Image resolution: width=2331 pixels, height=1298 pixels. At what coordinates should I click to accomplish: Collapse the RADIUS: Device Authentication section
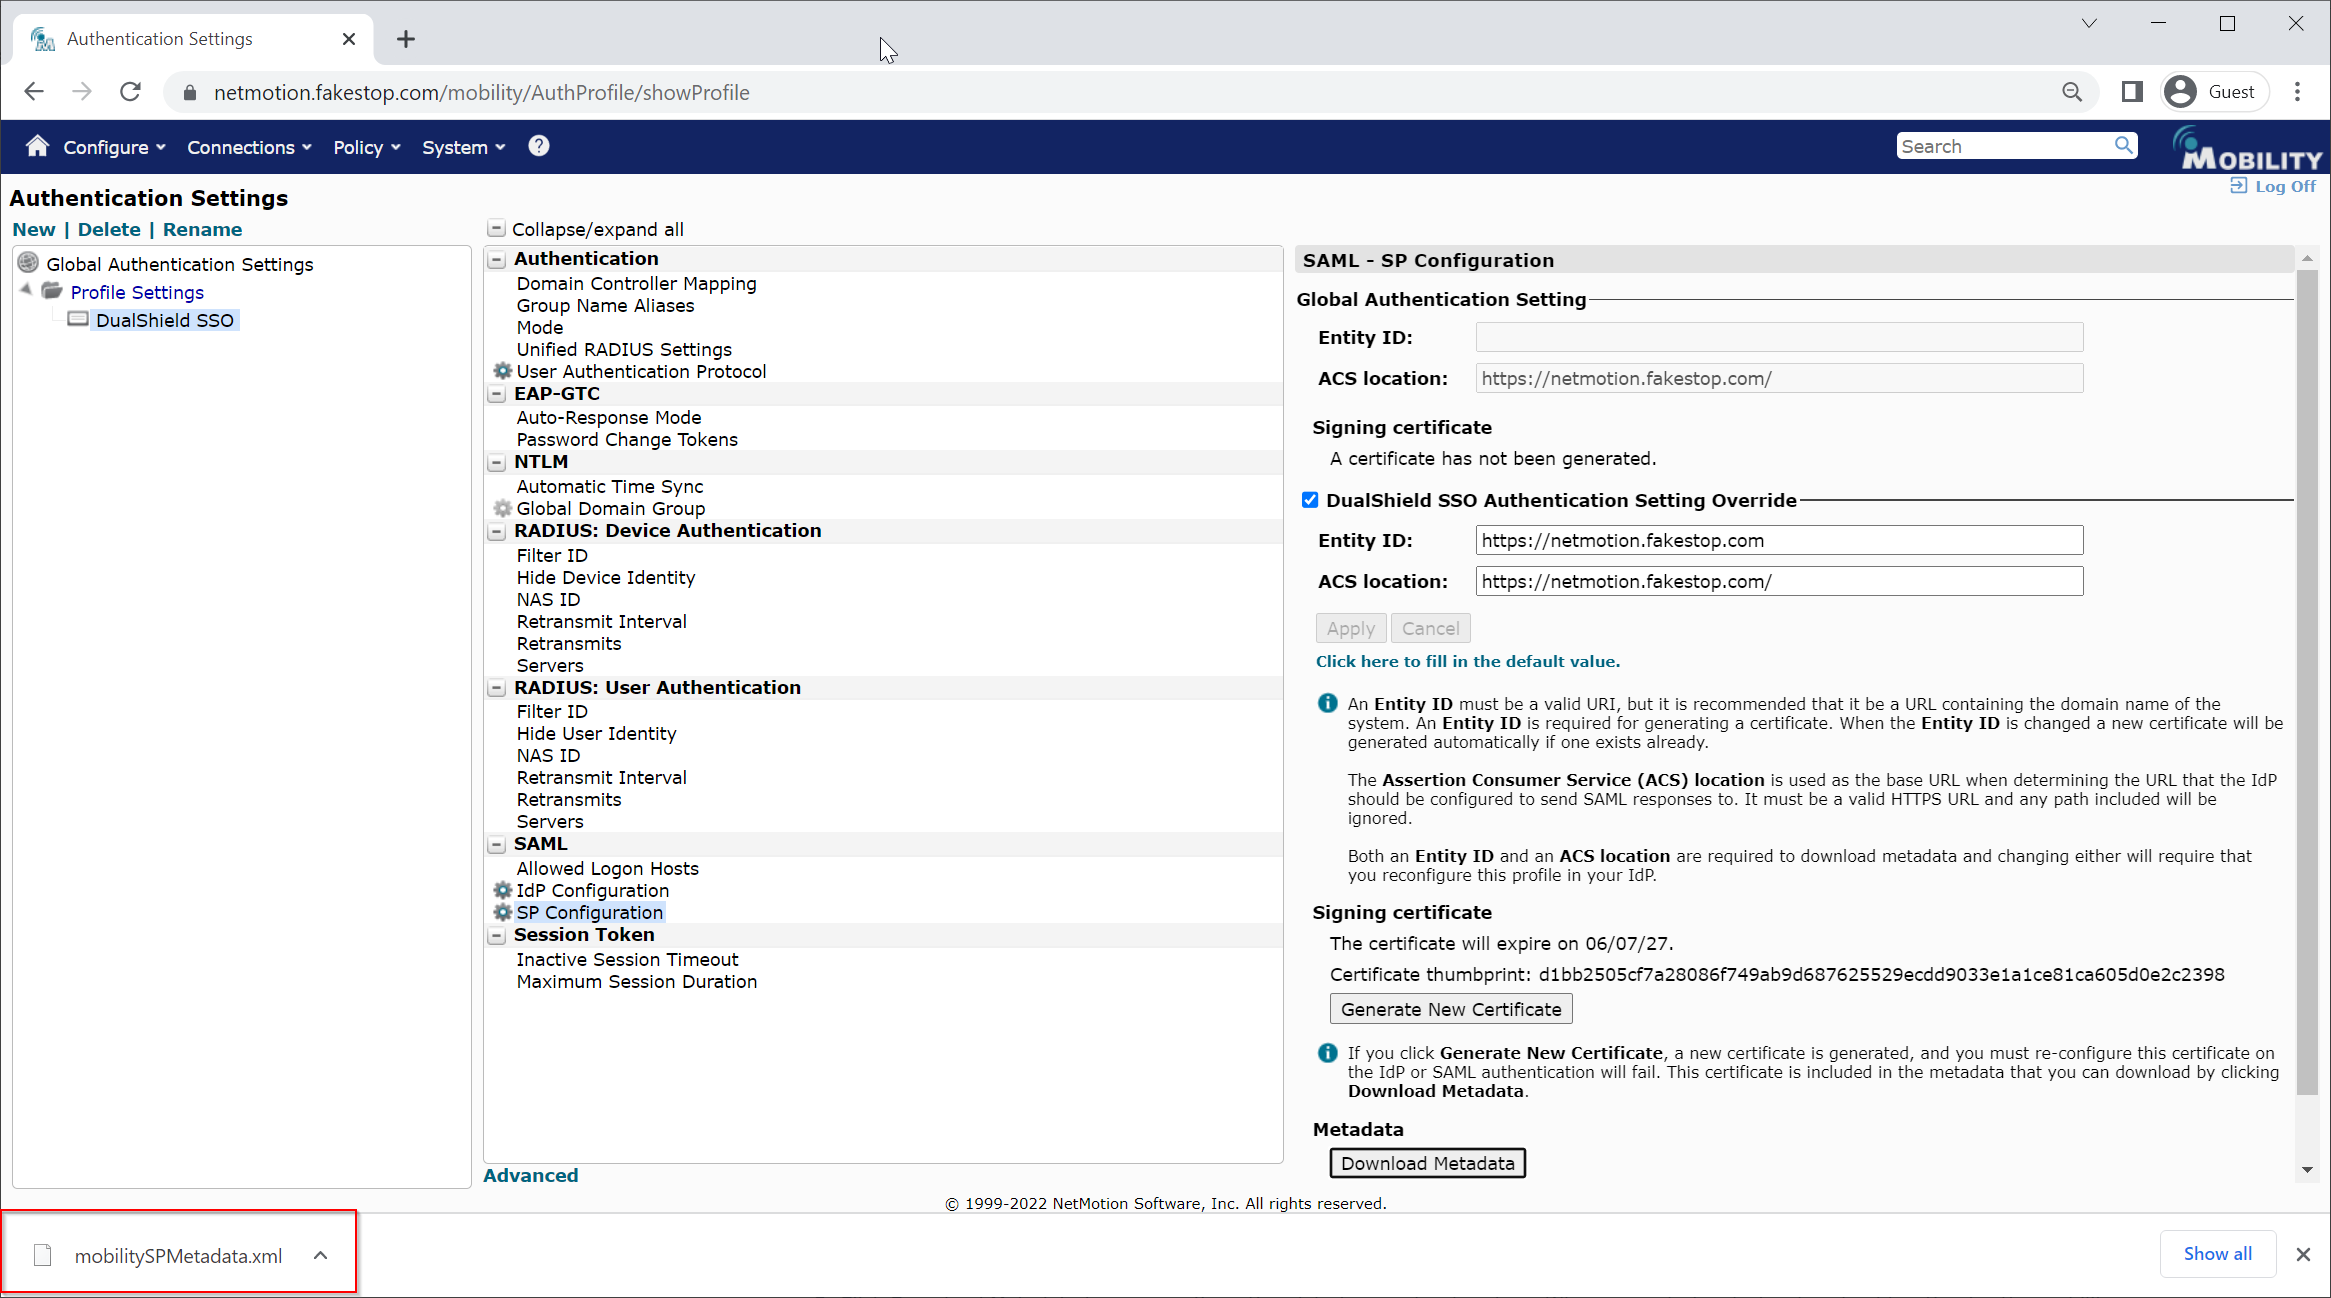click(496, 531)
